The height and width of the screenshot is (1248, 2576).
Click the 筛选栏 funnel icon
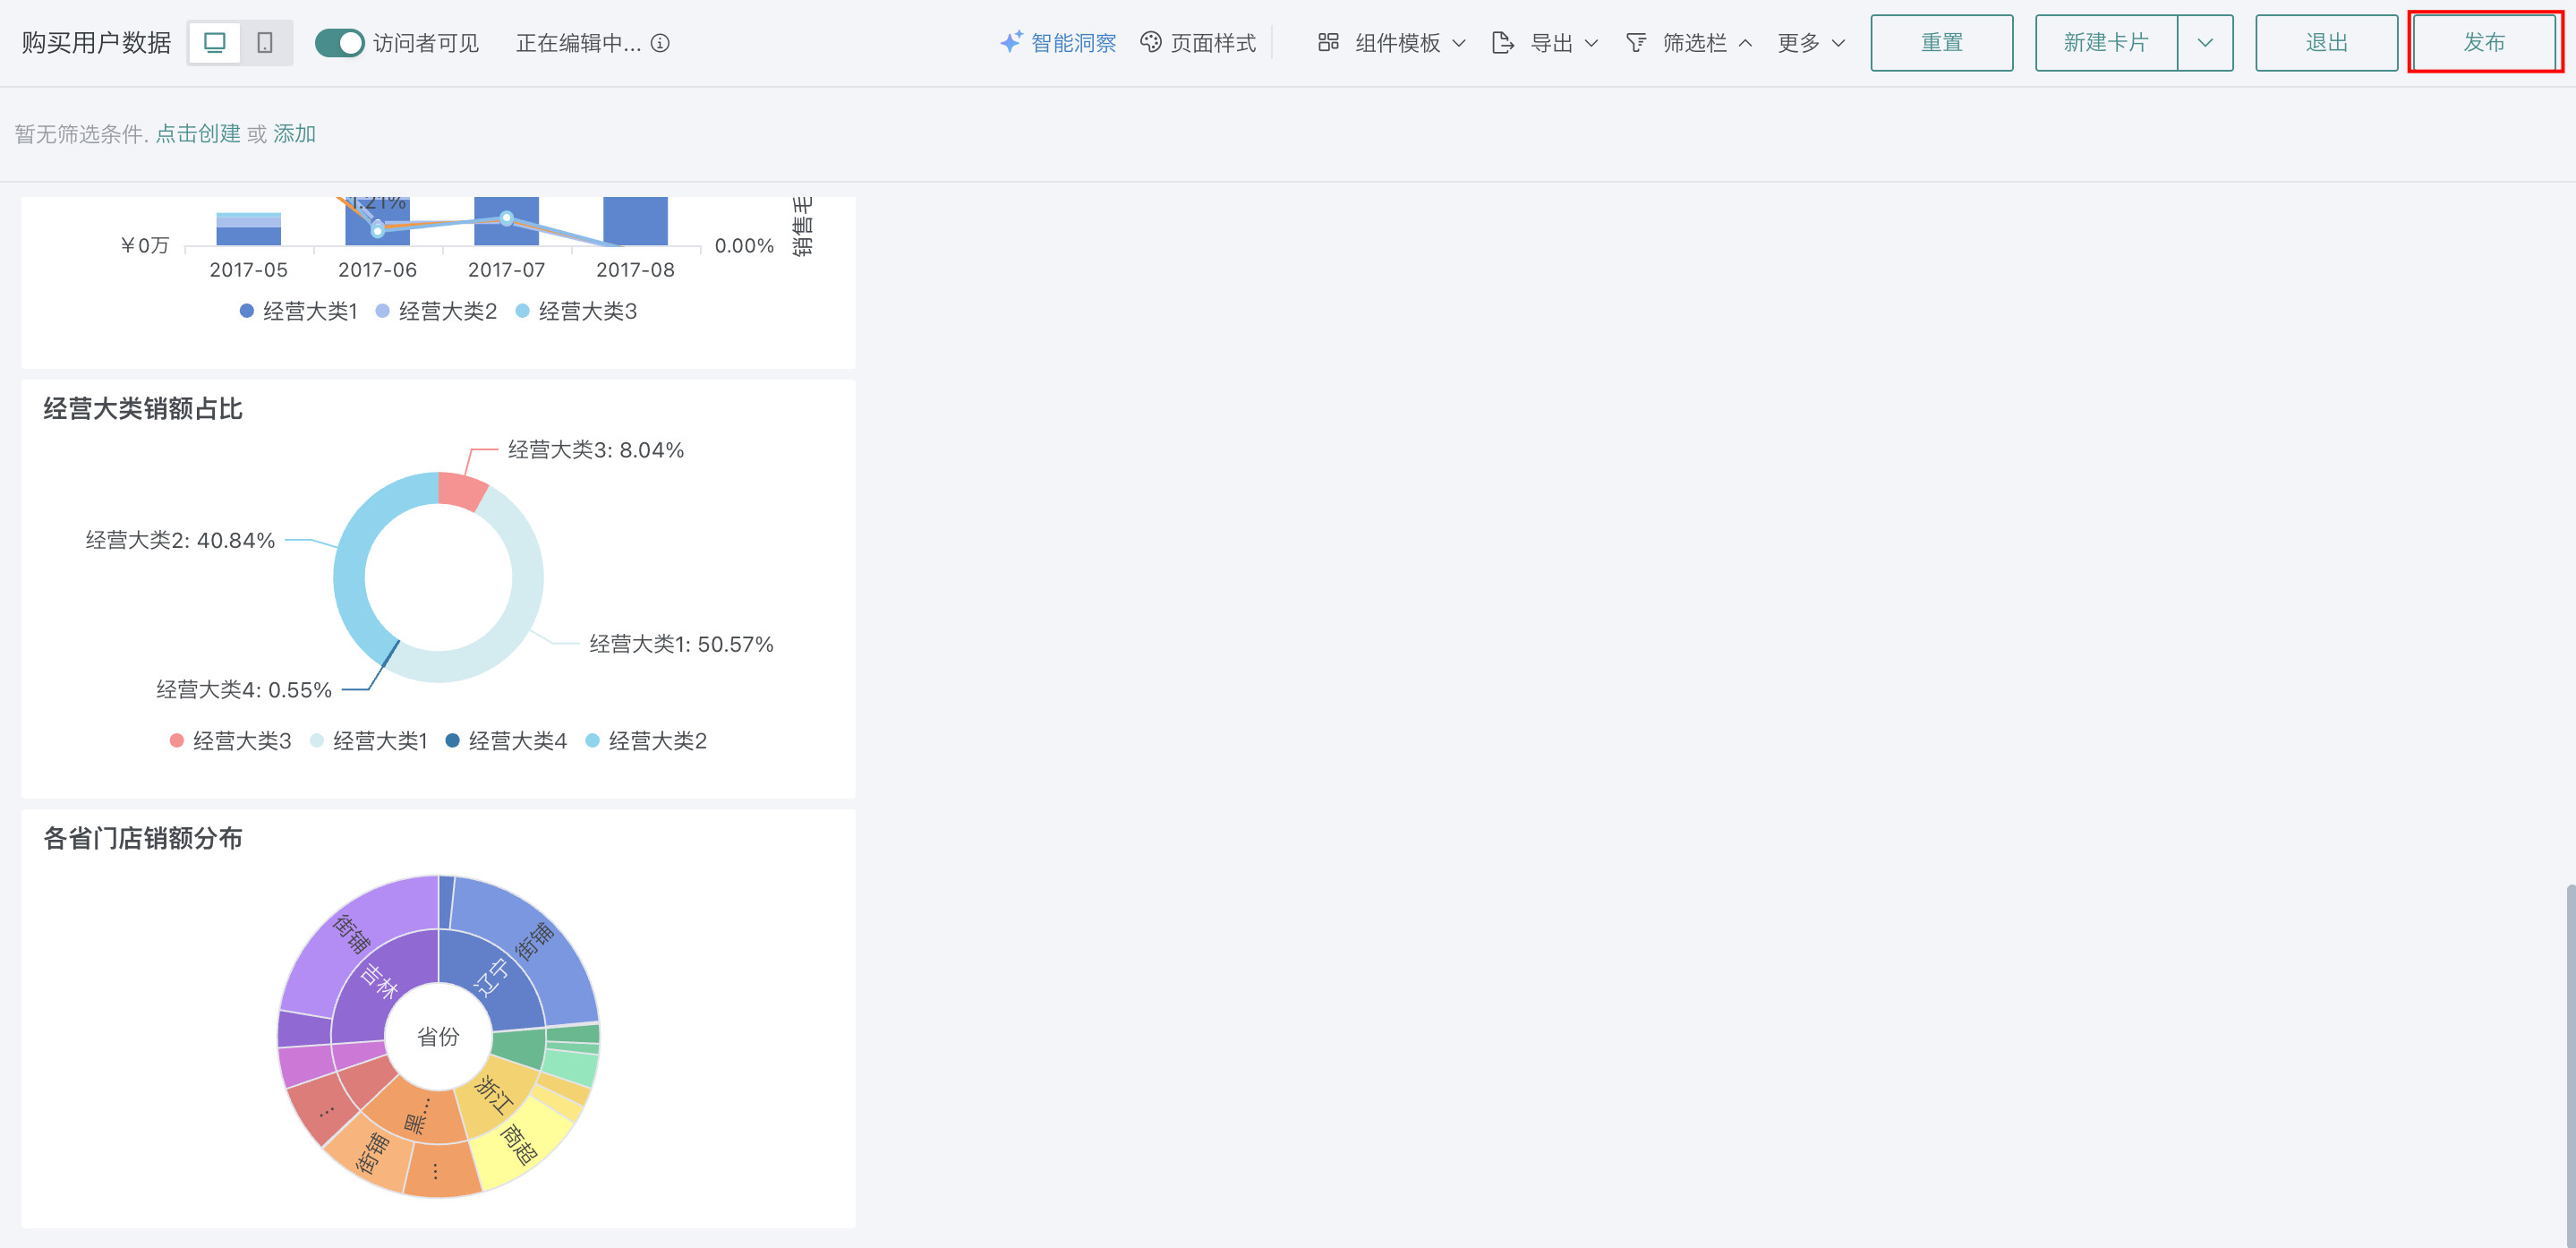(1636, 42)
